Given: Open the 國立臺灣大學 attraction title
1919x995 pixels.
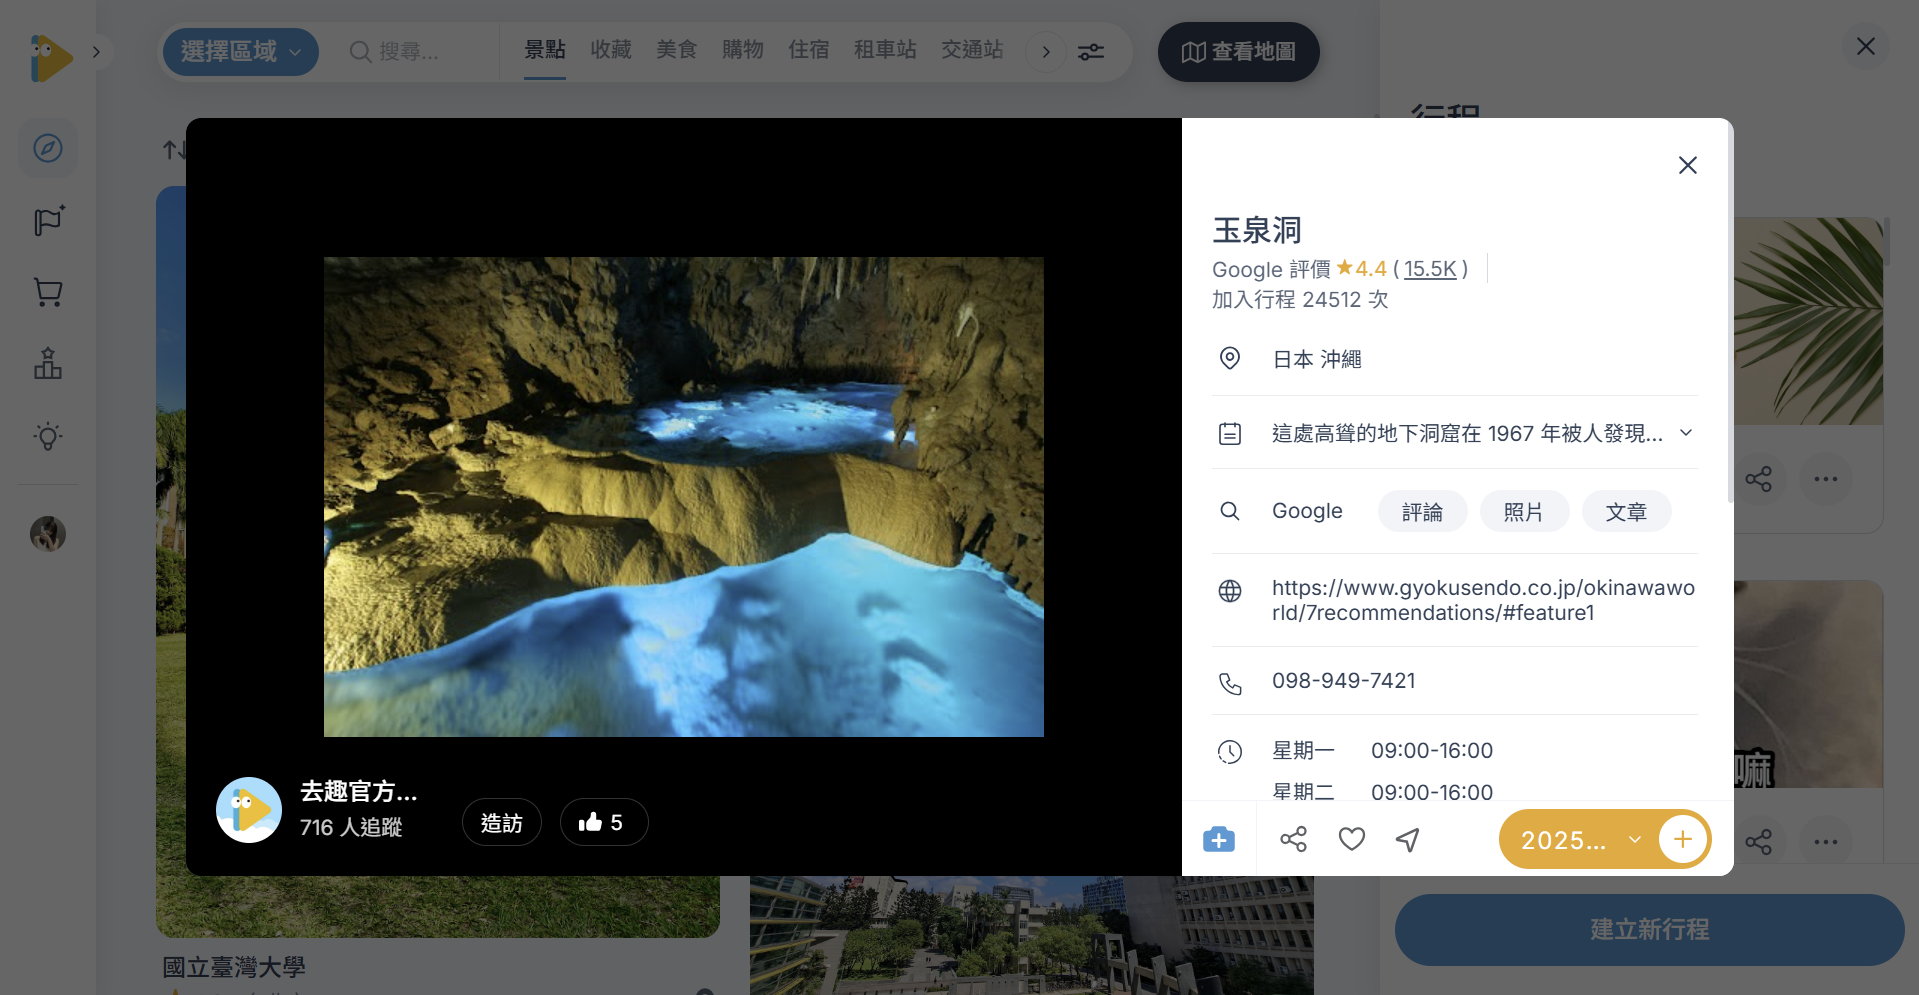Looking at the screenshot, I should [x=234, y=967].
